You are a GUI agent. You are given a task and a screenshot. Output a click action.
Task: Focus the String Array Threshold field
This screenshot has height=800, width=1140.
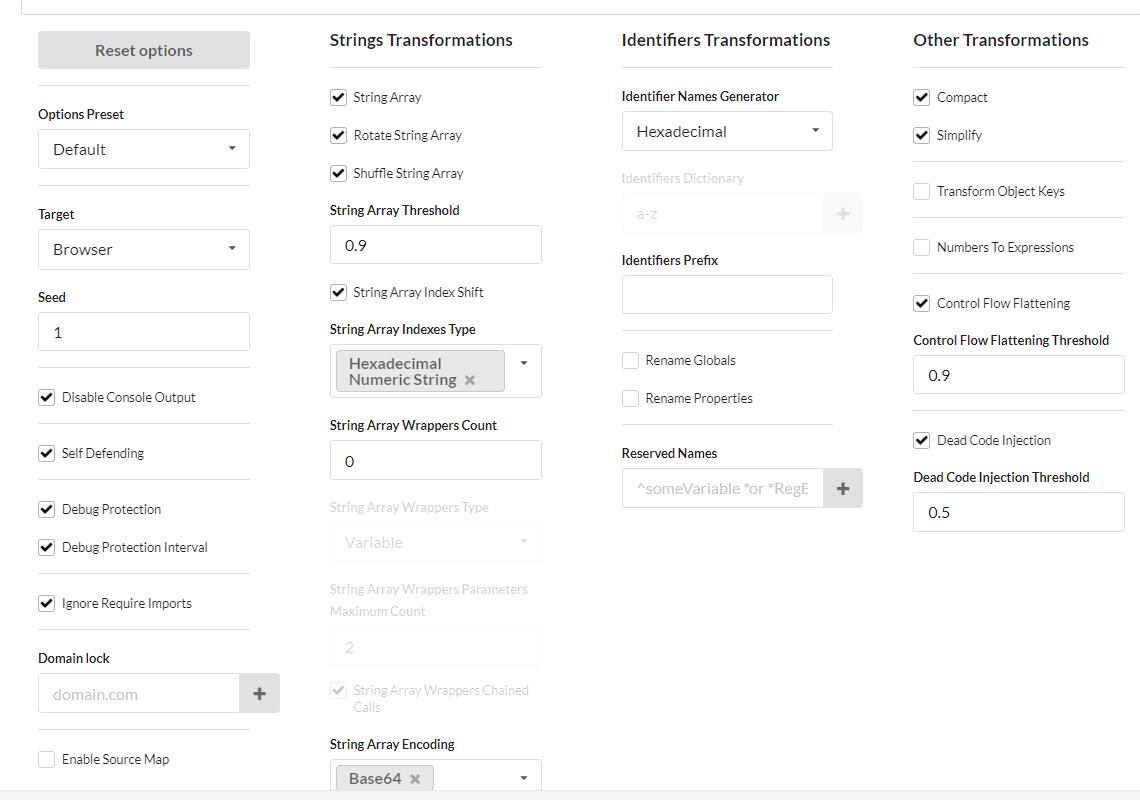(435, 245)
